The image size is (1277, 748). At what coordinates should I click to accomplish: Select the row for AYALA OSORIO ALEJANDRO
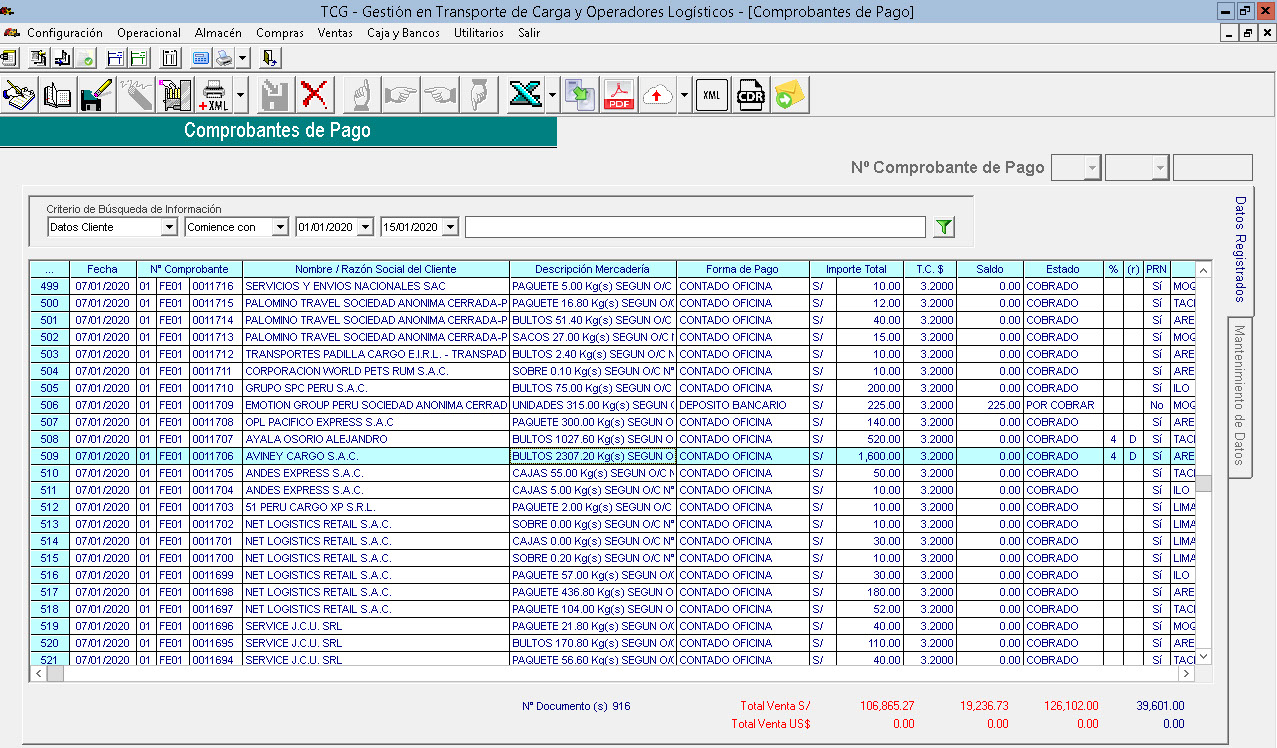pyautogui.click(x=316, y=439)
